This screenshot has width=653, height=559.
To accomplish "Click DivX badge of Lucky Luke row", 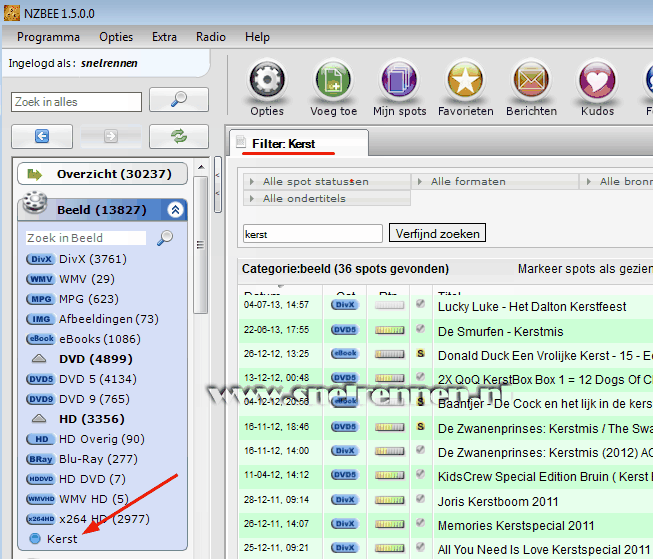I will pos(345,305).
